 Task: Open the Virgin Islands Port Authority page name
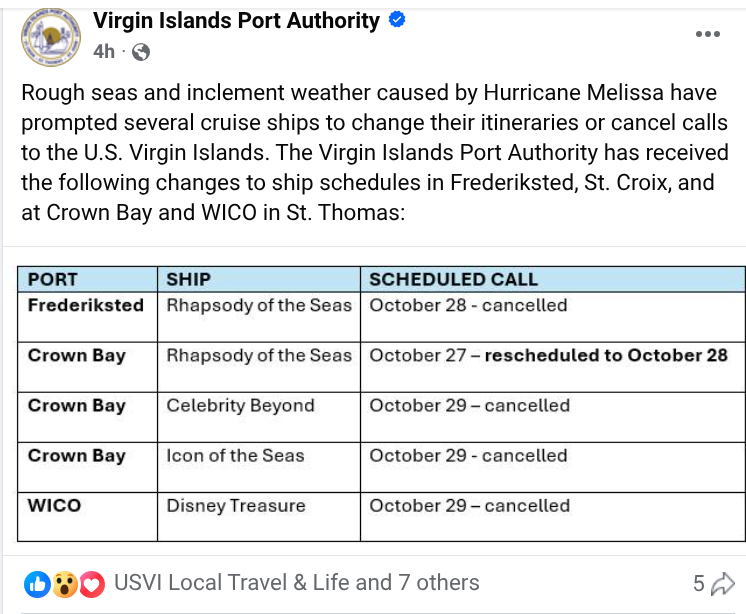click(x=236, y=20)
